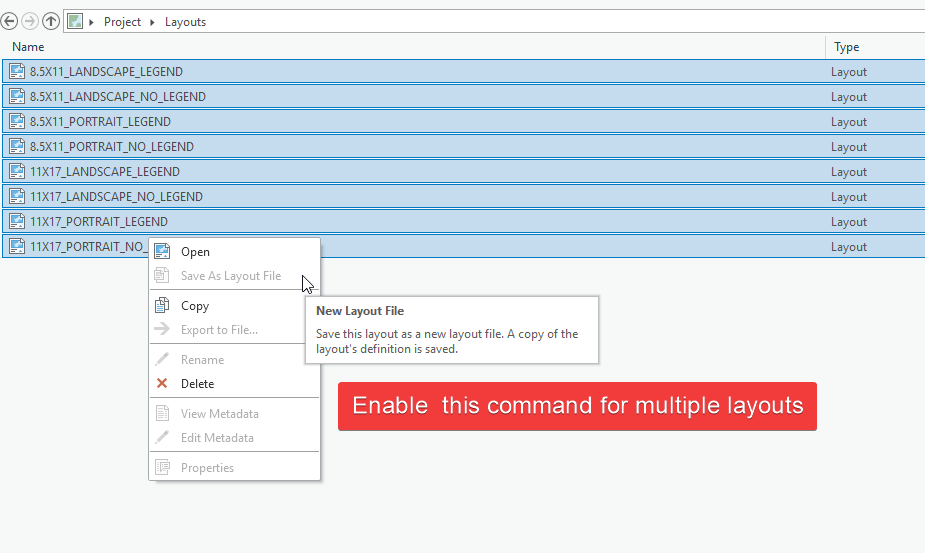Image resolution: width=925 pixels, height=553 pixels.
Task: Click the red Delete X icon
Action: coord(162,383)
